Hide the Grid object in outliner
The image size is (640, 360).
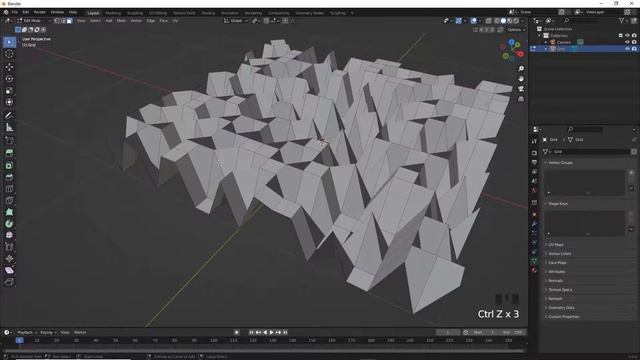[627, 49]
